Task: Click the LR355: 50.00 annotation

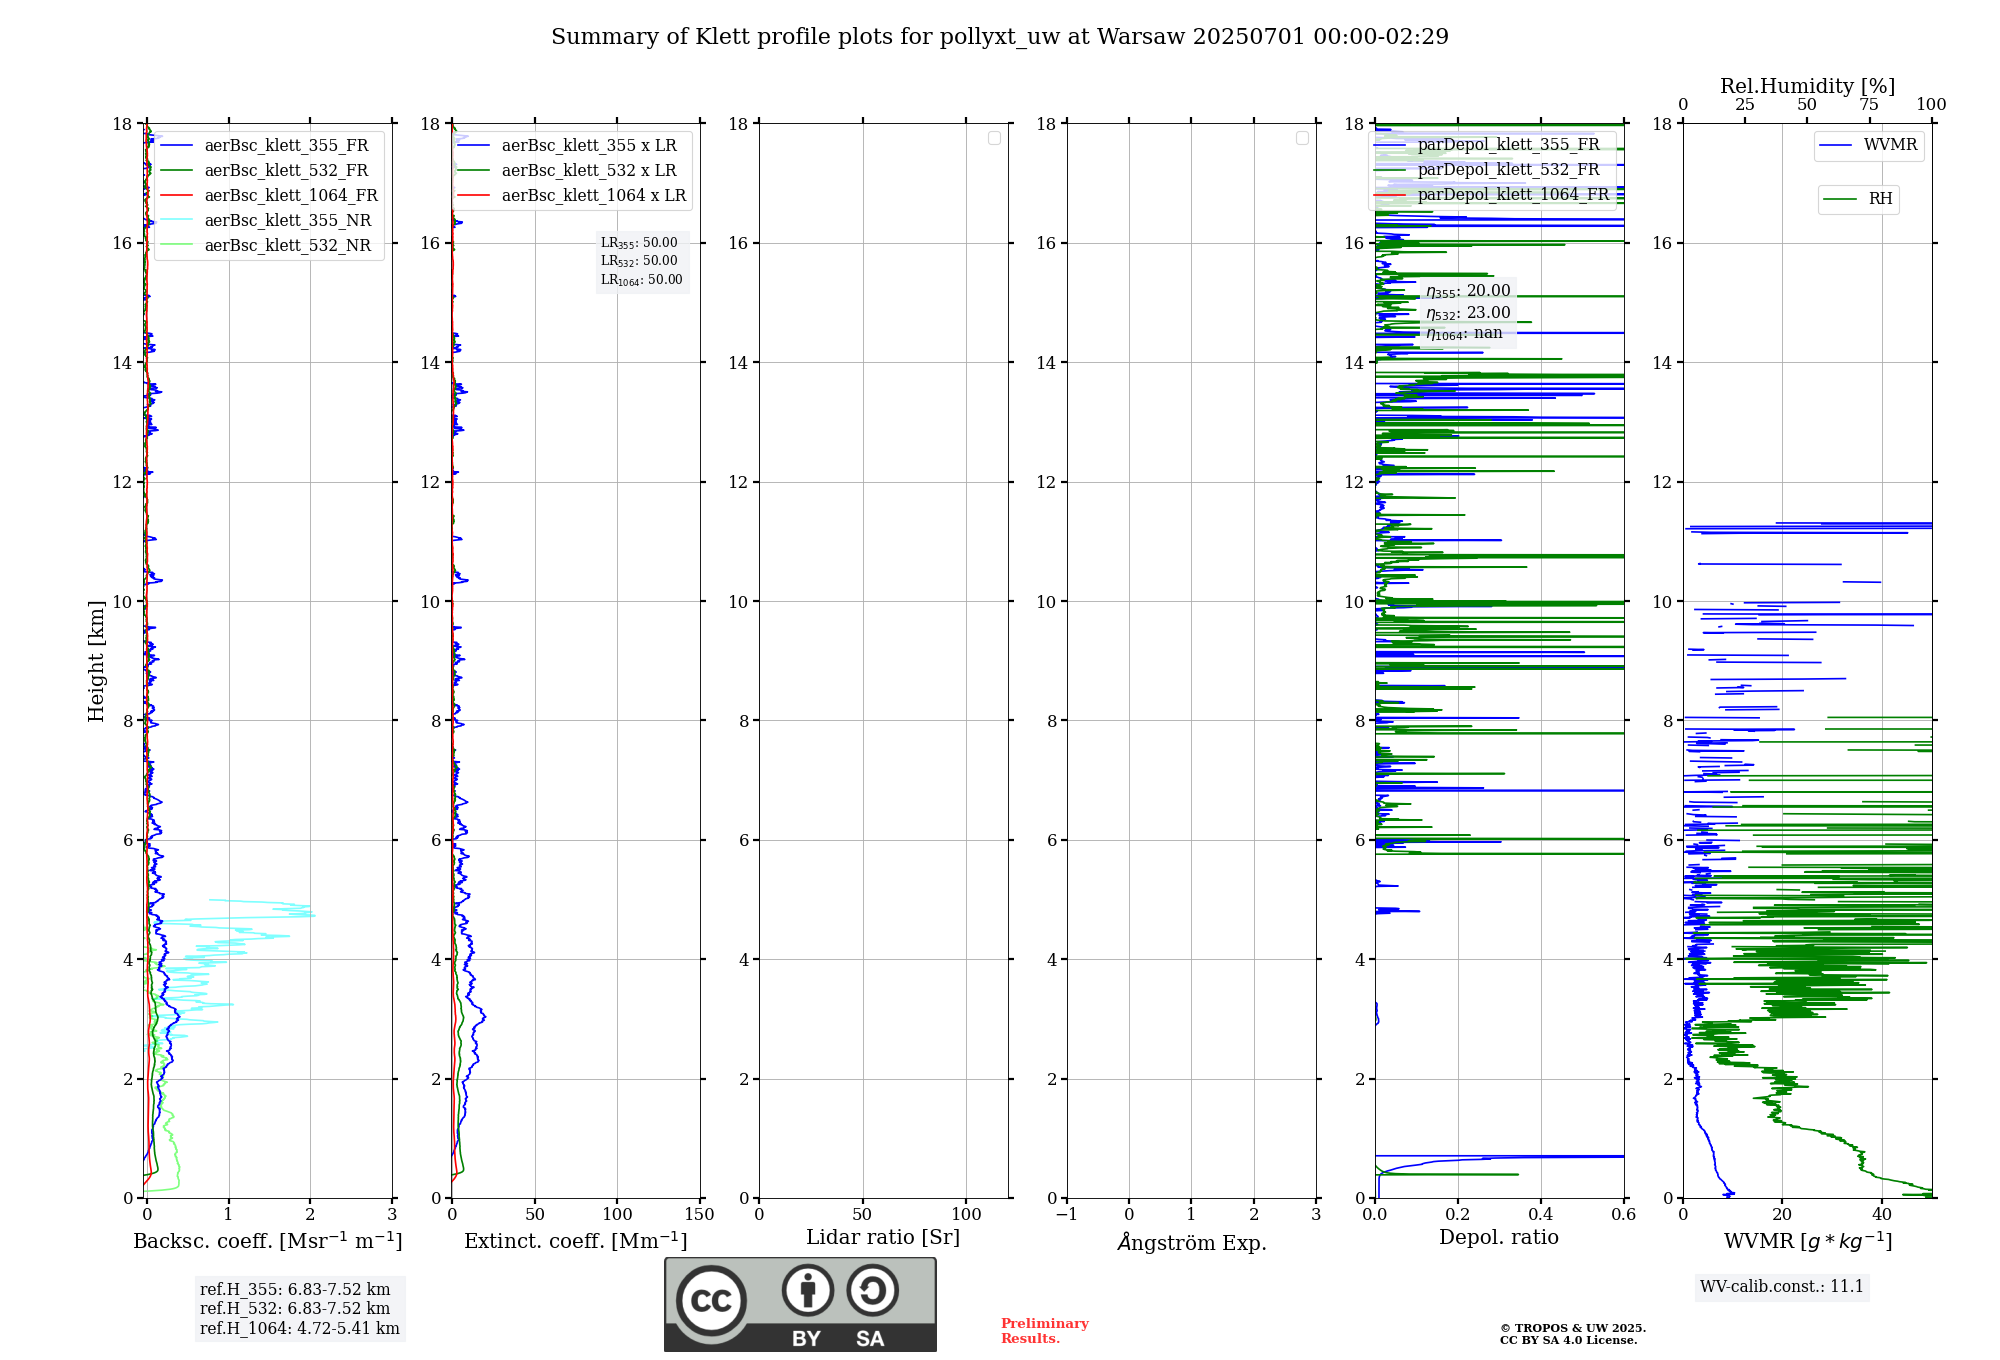Action: click(x=639, y=243)
